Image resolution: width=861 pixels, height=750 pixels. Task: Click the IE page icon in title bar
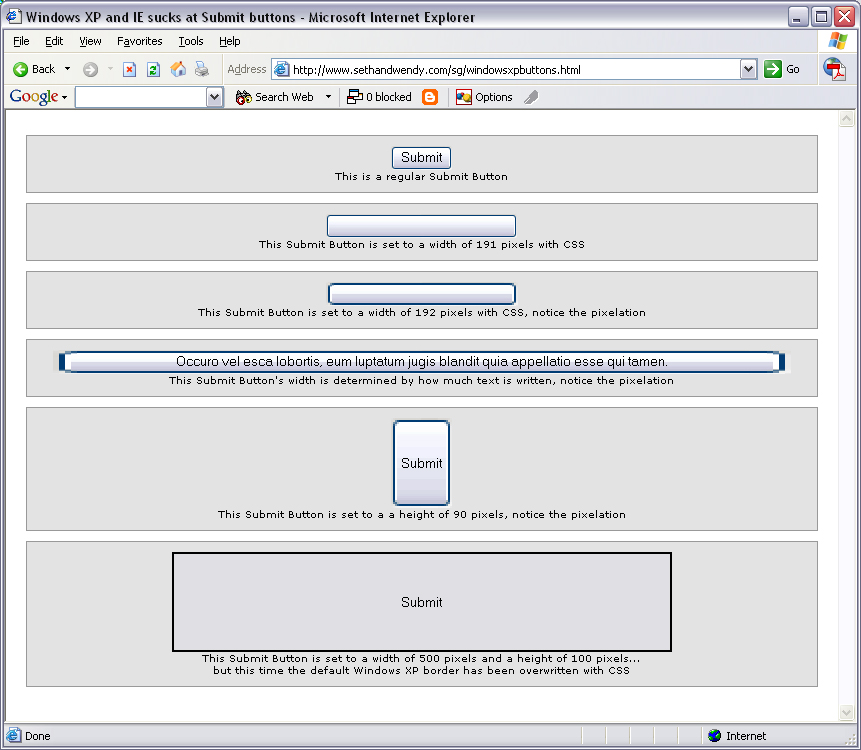14,16
